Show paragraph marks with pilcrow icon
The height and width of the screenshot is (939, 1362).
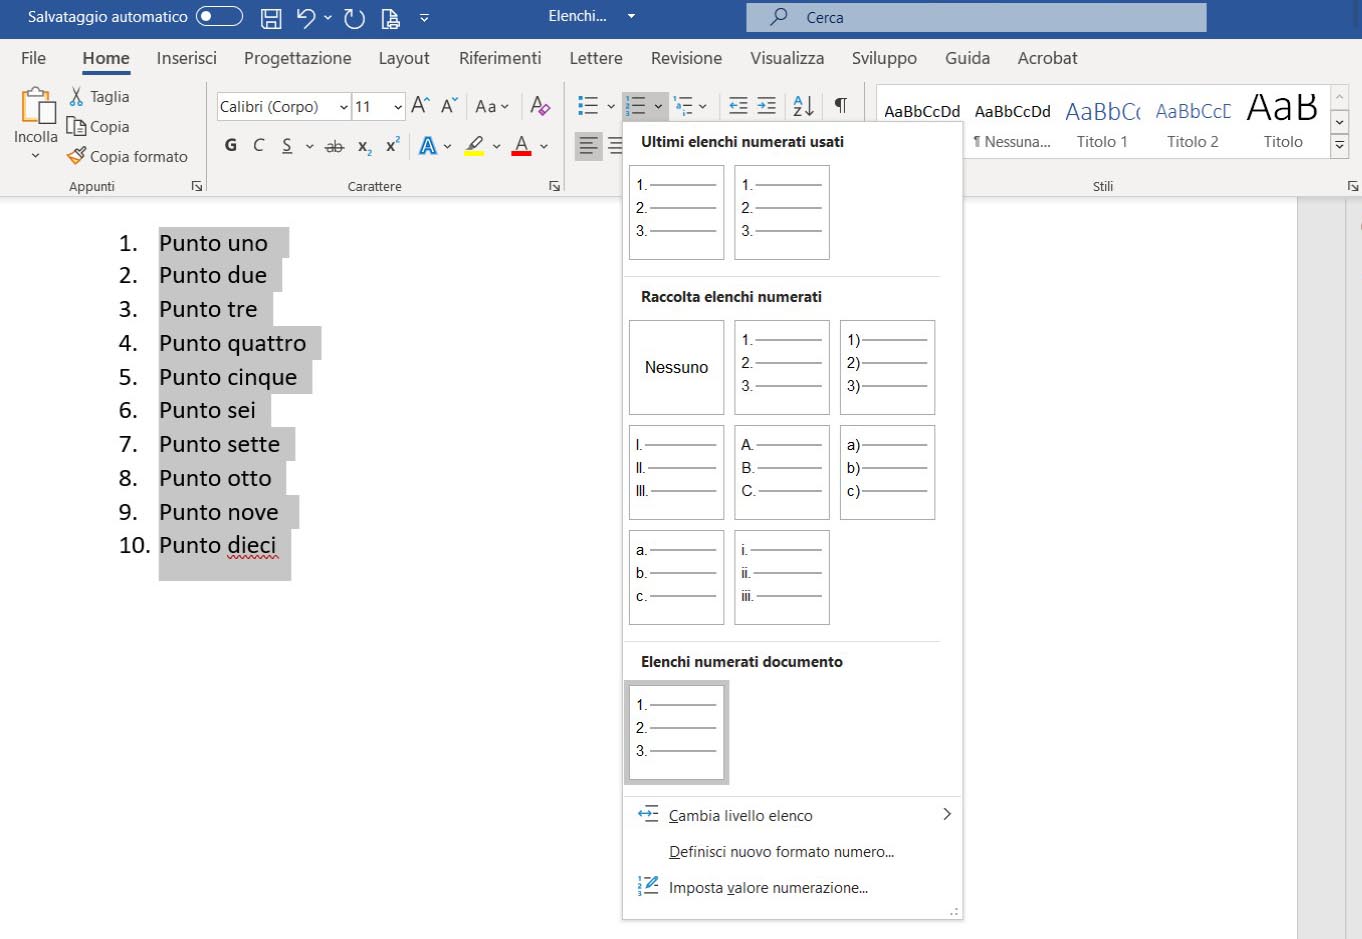click(841, 106)
